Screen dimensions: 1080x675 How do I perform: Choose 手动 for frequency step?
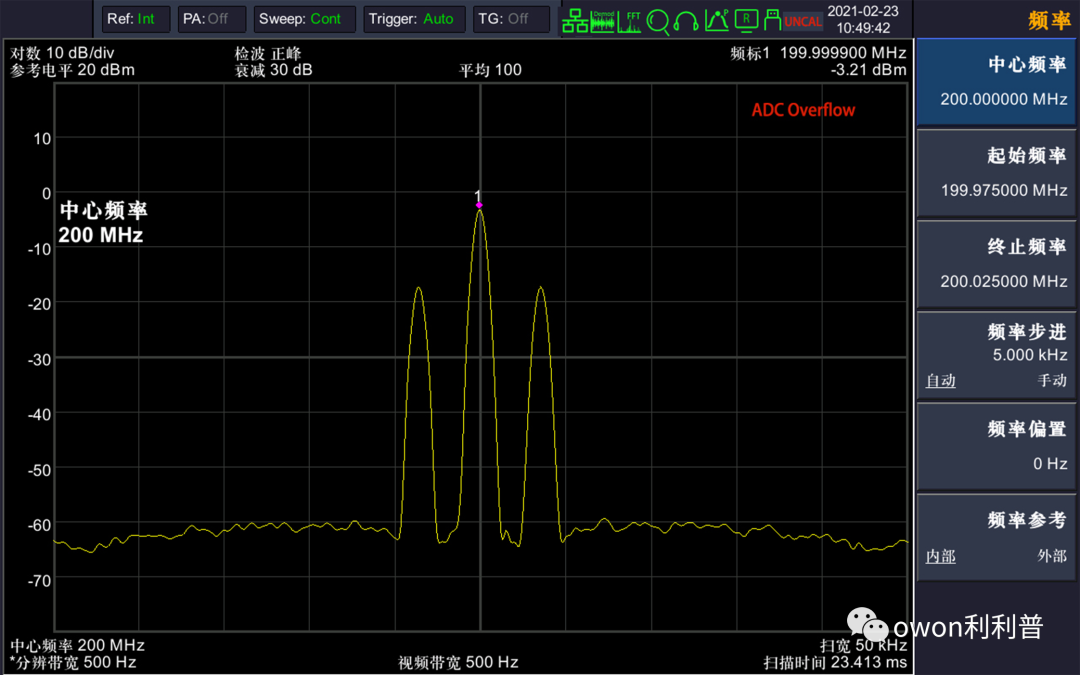tap(1052, 380)
